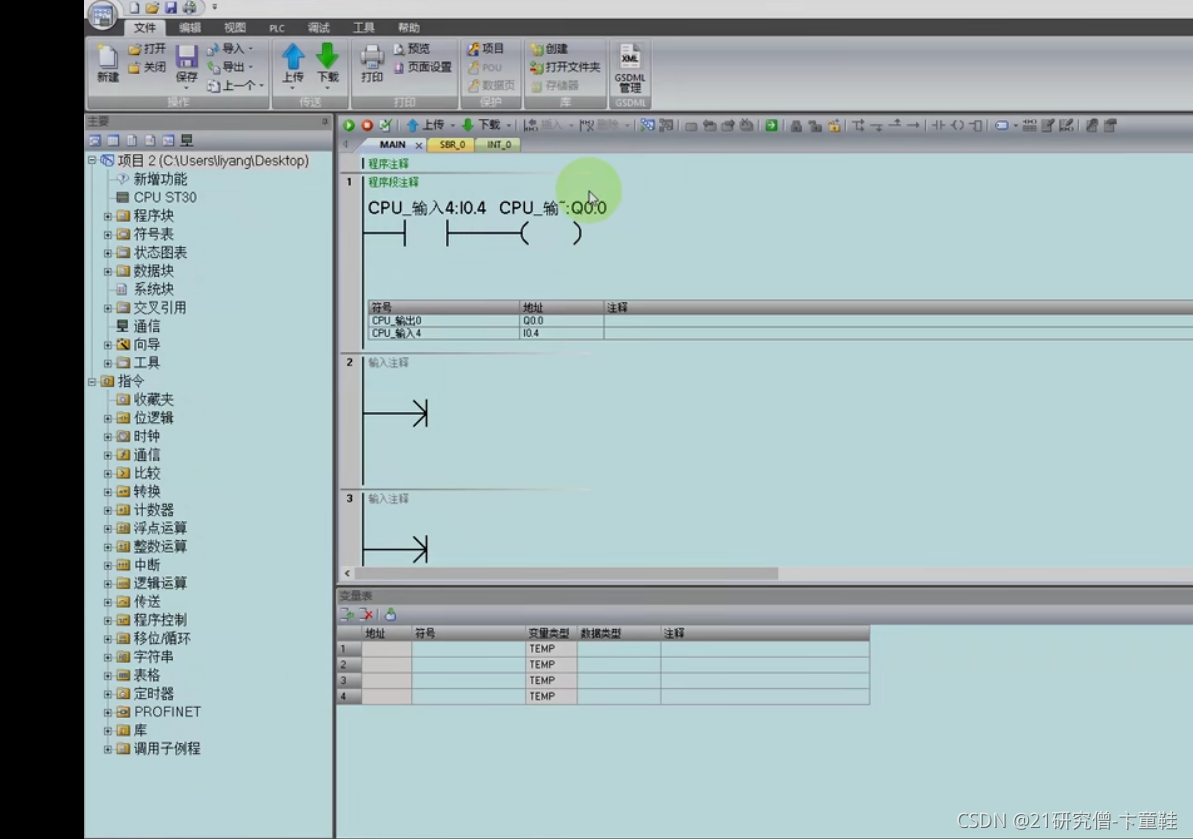
Task: Click the editor toolbar green Download arrow
Action: [x=468, y=126]
